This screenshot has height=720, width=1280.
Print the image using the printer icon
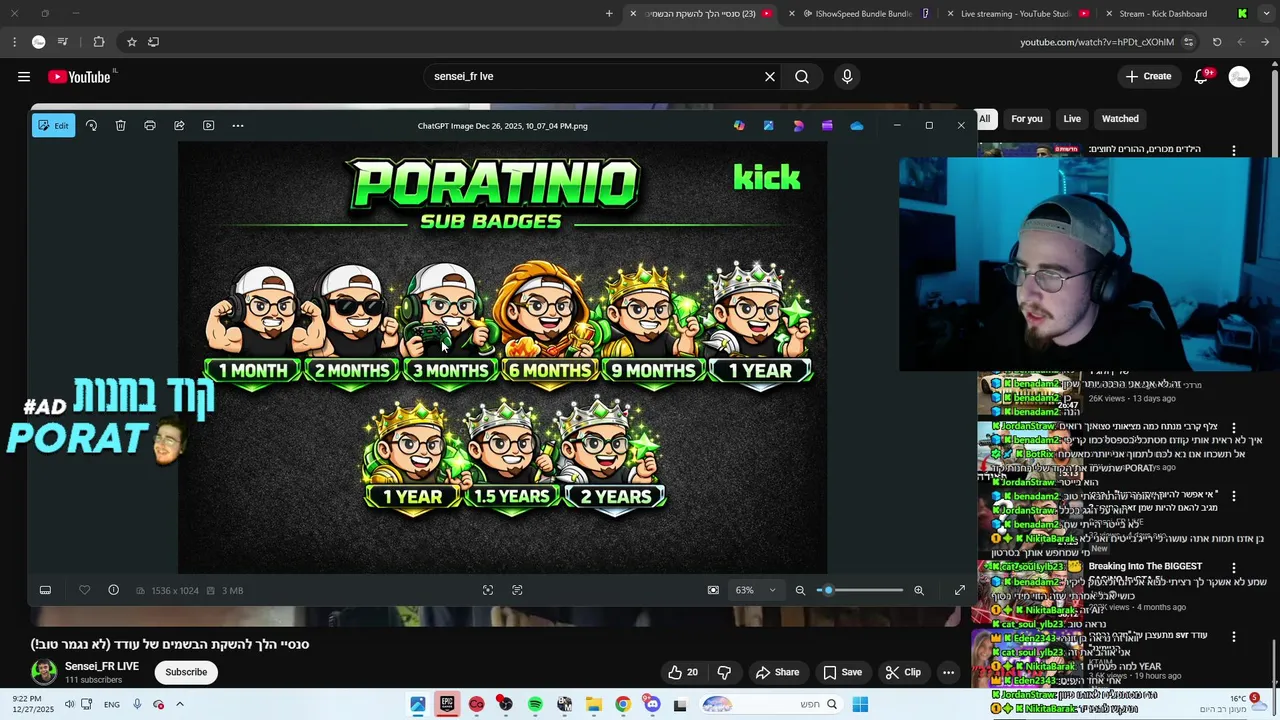point(150,126)
